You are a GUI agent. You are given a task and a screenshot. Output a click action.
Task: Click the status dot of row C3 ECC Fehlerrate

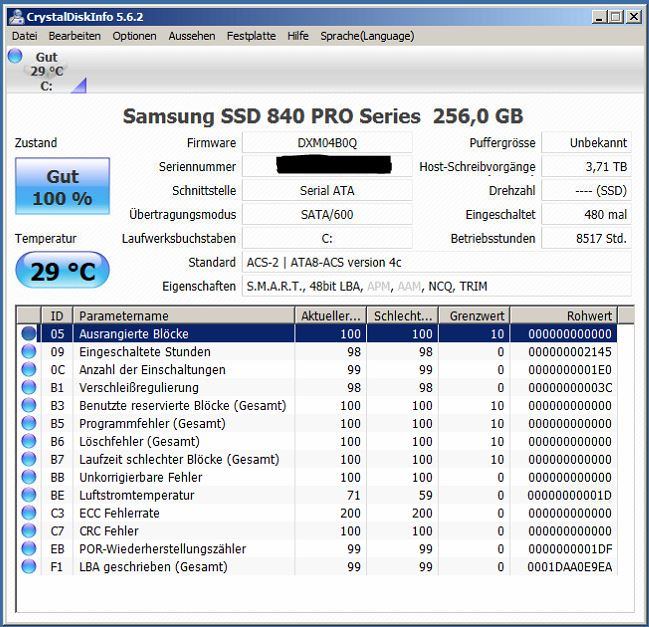29,513
